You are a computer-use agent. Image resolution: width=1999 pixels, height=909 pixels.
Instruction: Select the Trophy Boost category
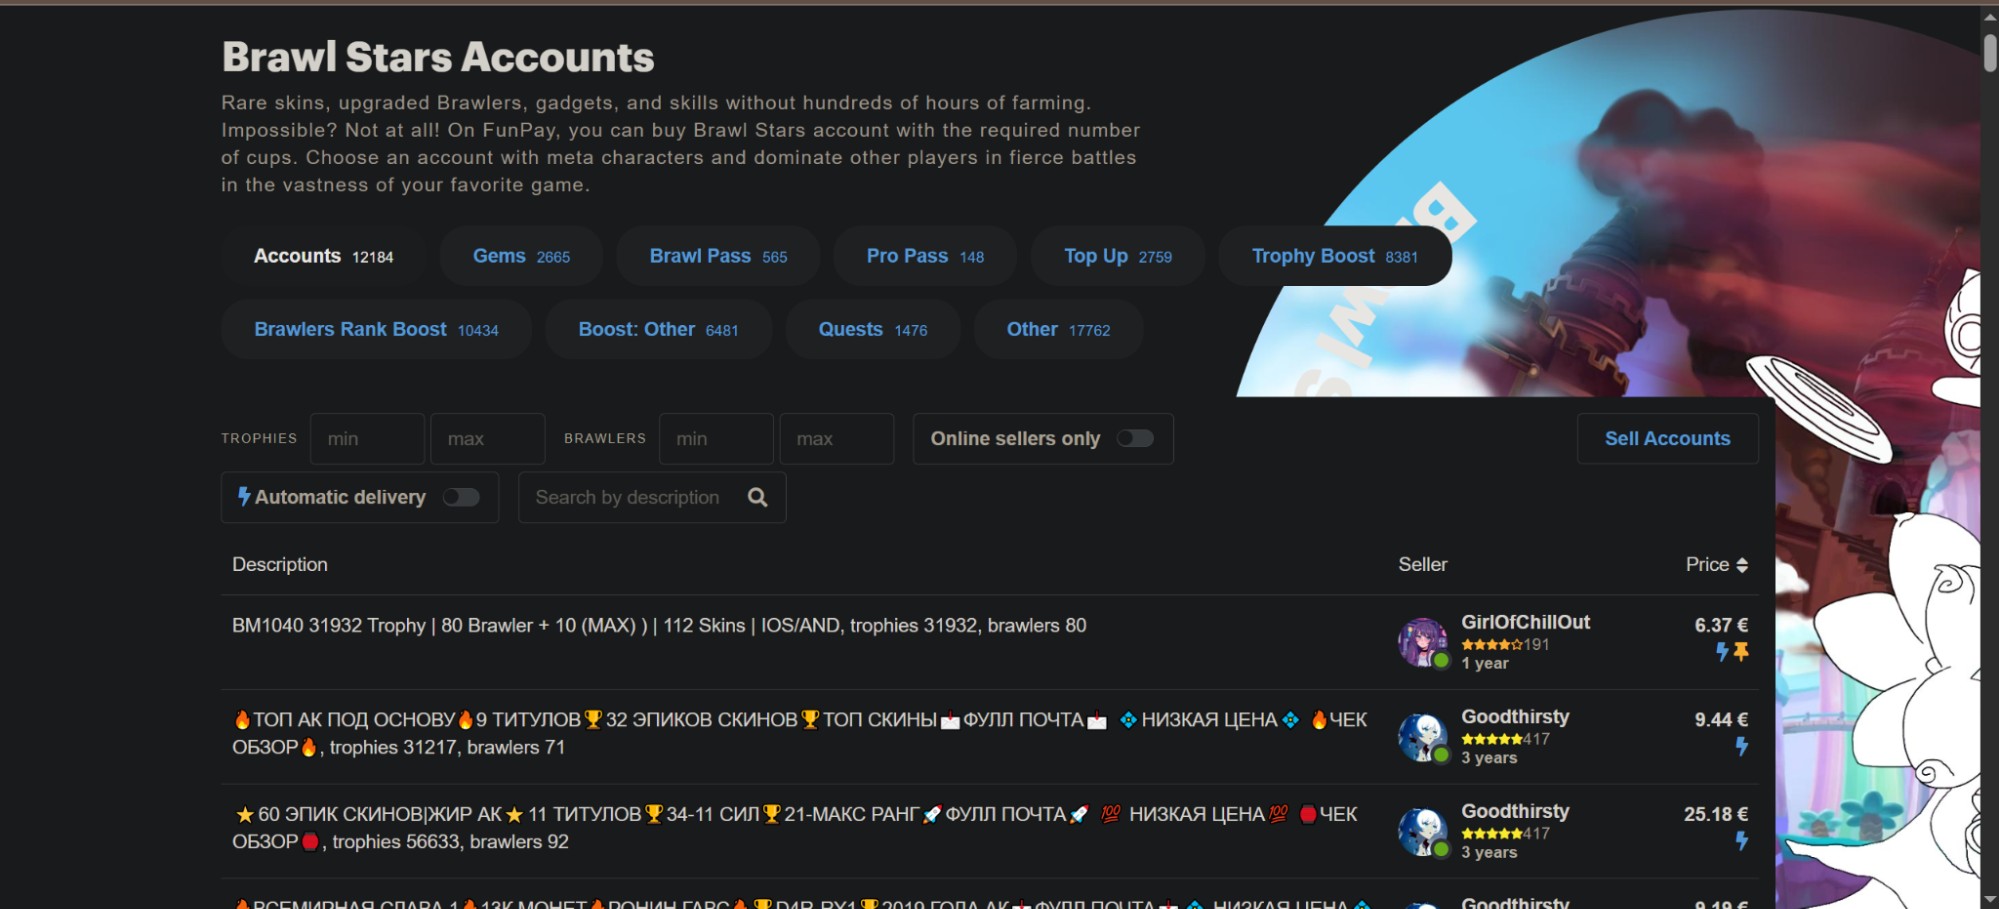coord(1333,256)
